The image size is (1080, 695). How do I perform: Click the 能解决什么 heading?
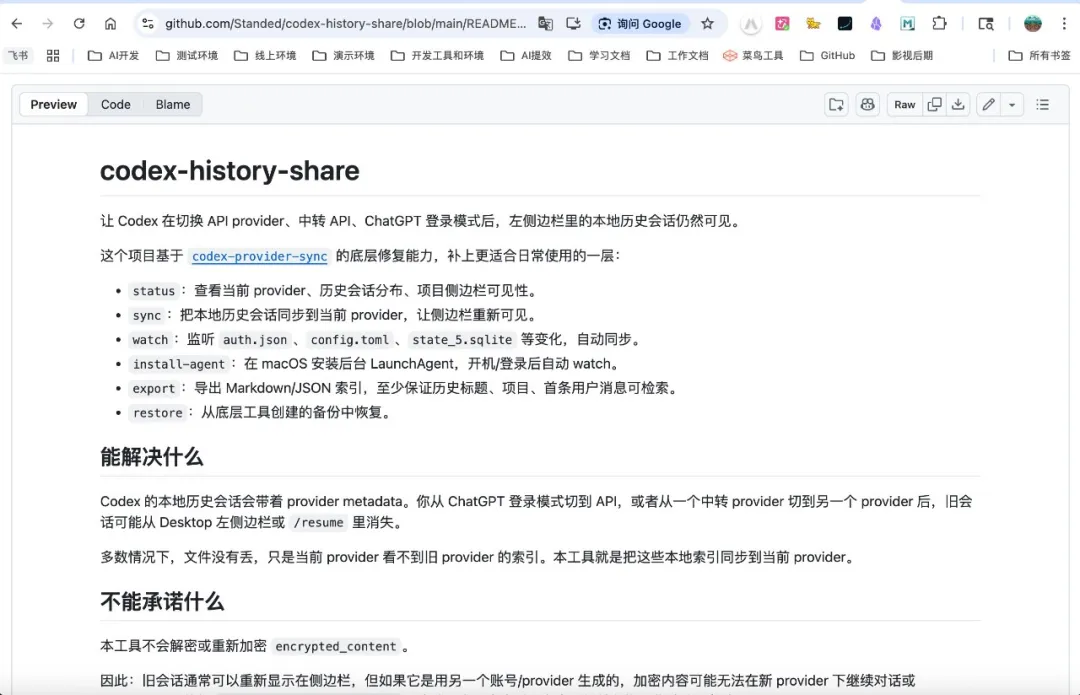click(152, 457)
